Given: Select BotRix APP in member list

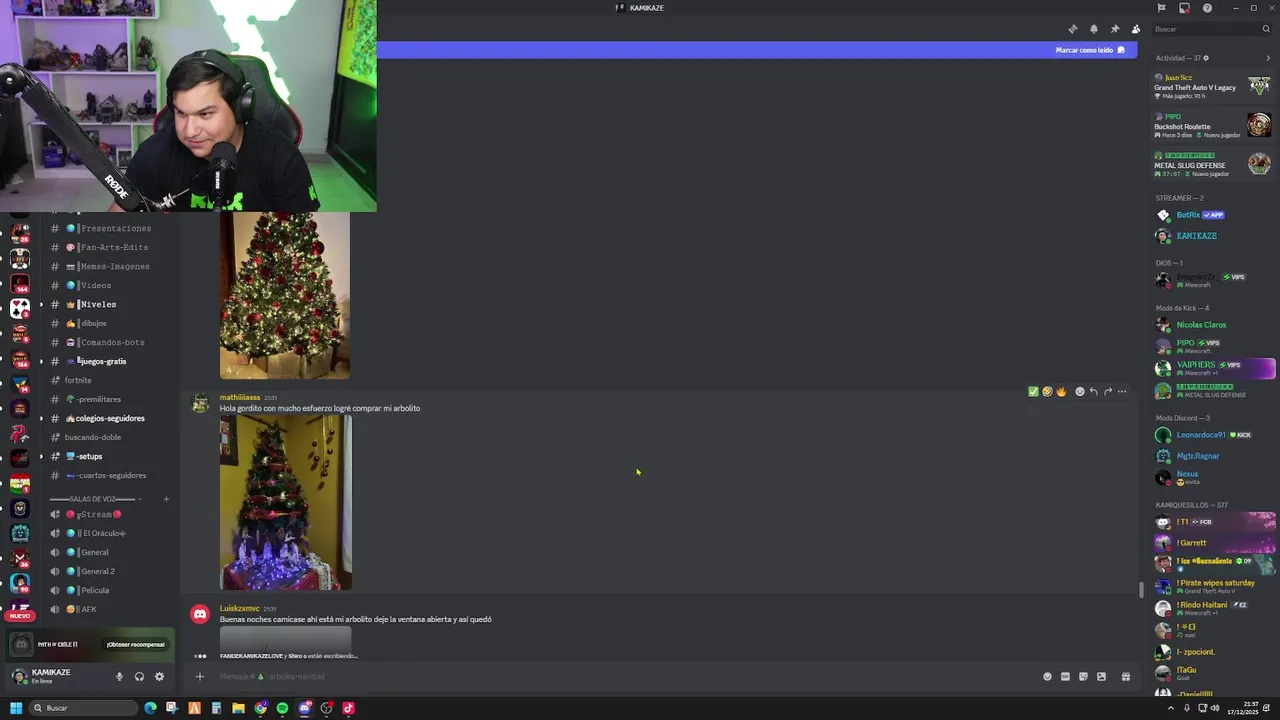Looking at the screenshot, I should click(x=1214, y=215).
